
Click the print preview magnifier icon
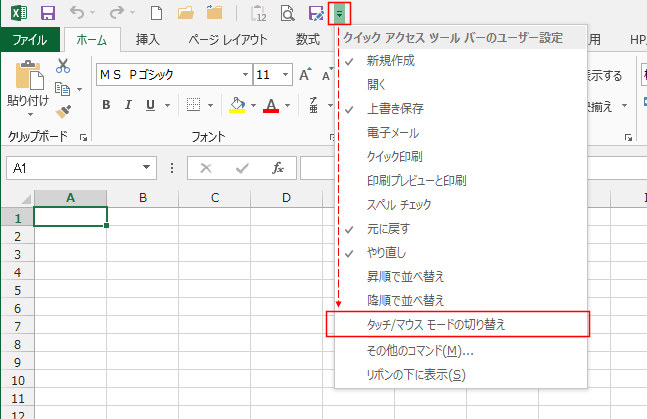coord(287,13)
